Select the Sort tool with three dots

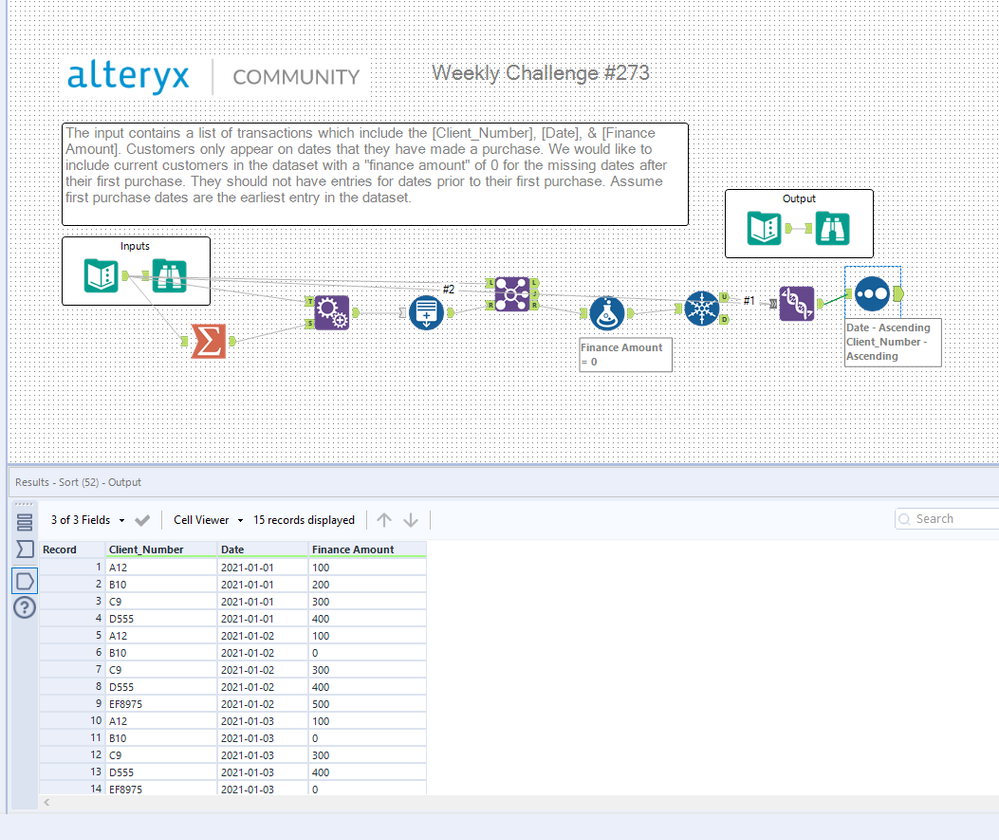(x=872, y=294)
